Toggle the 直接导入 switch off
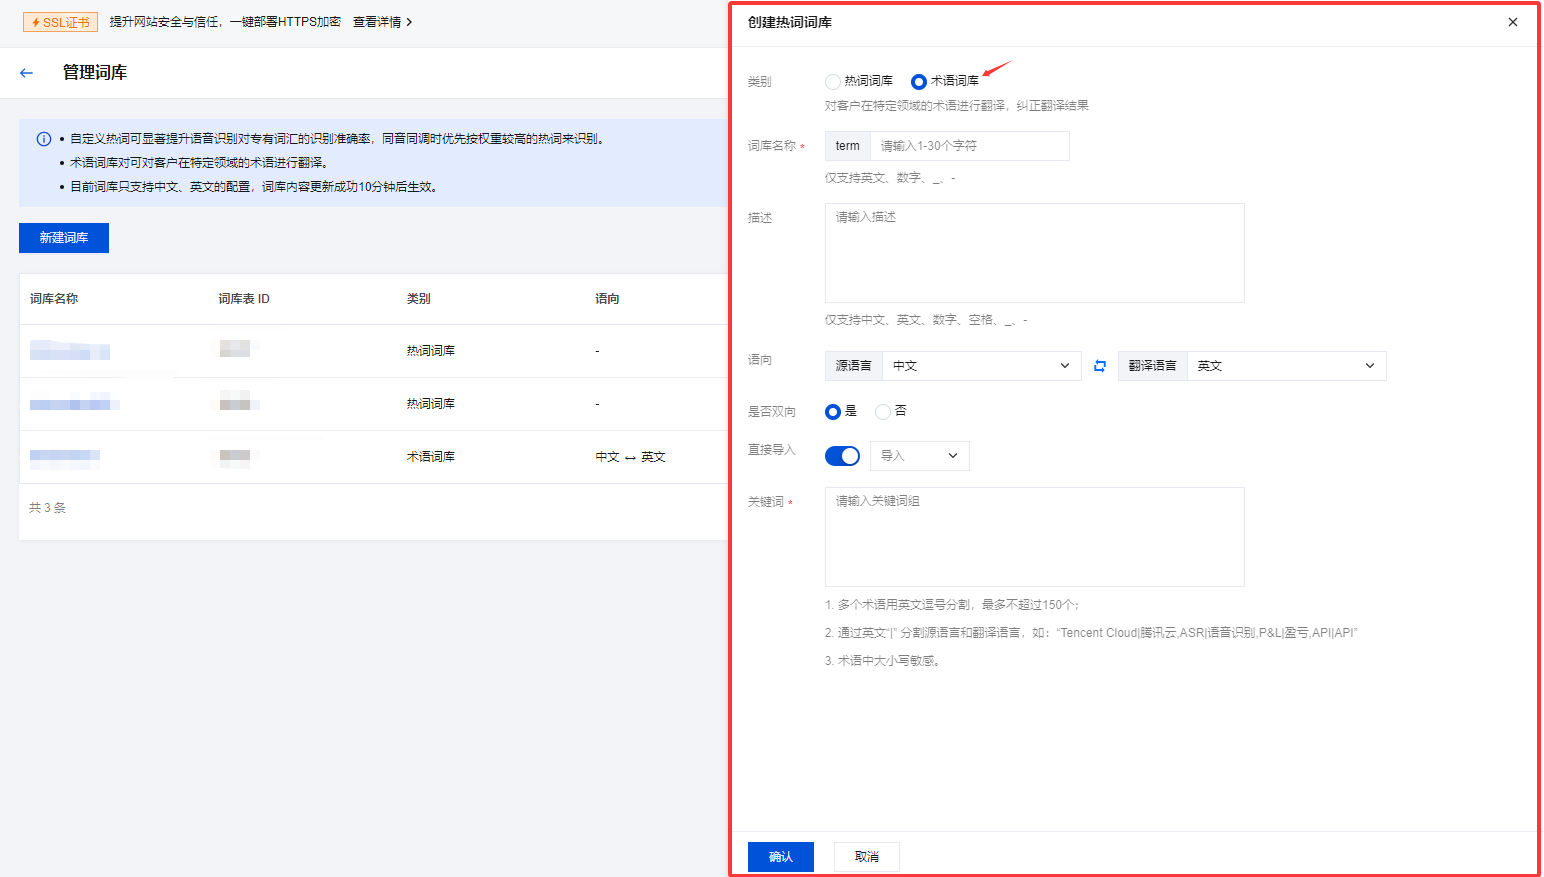The image size is (1544, 877). pos(842,456)
